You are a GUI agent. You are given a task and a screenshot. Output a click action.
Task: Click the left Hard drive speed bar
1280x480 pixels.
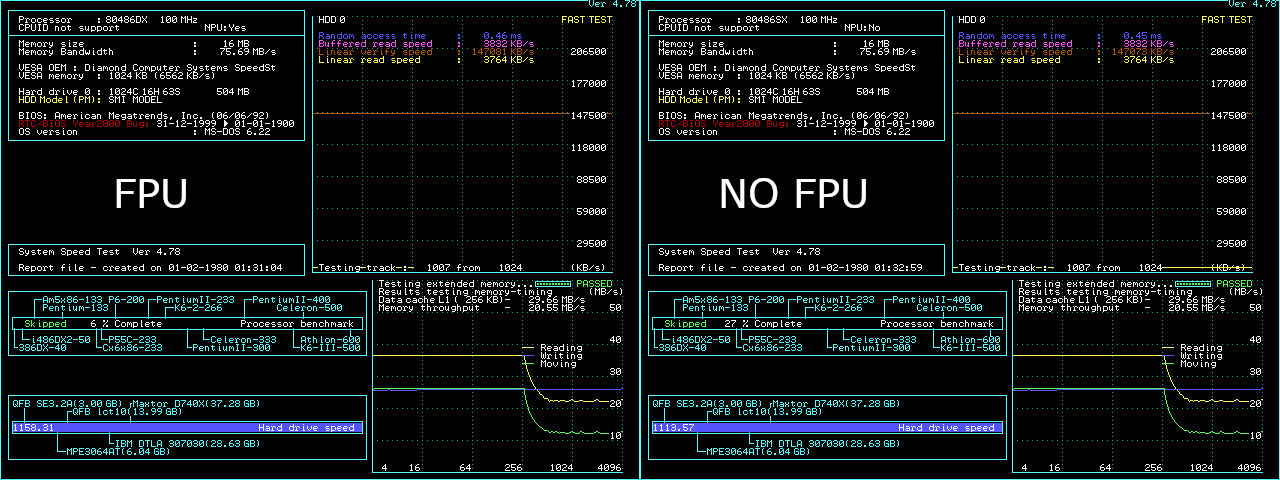coord(186,427)
